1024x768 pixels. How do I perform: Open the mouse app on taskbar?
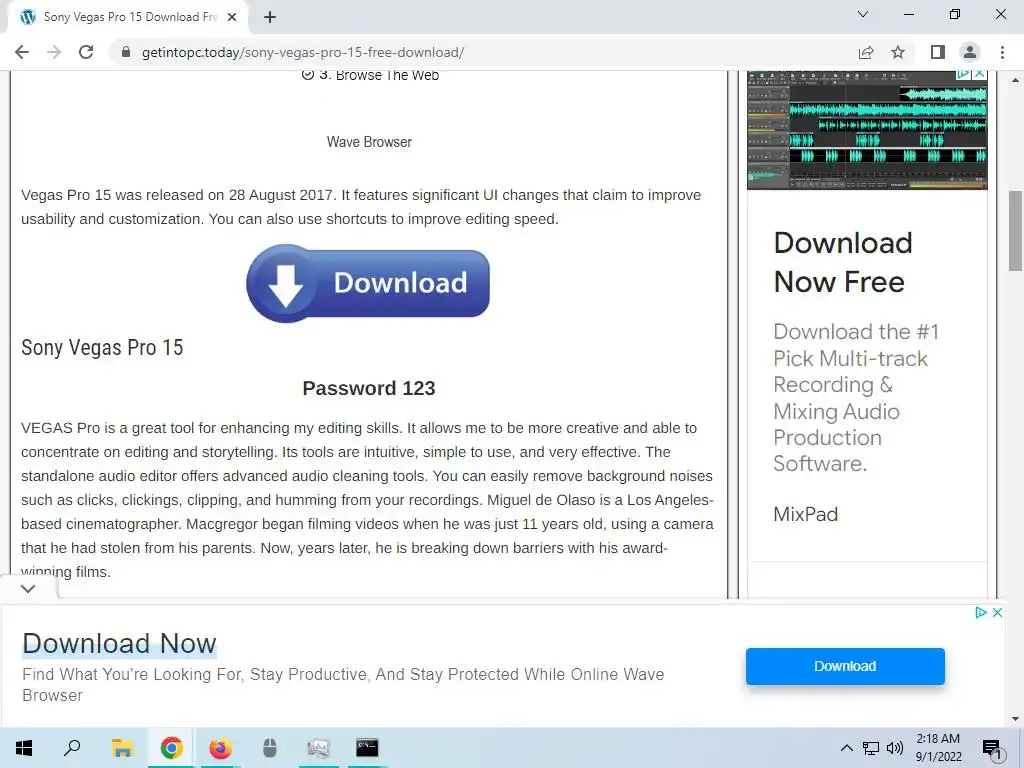pyautogui.click(x=269, y=748)
